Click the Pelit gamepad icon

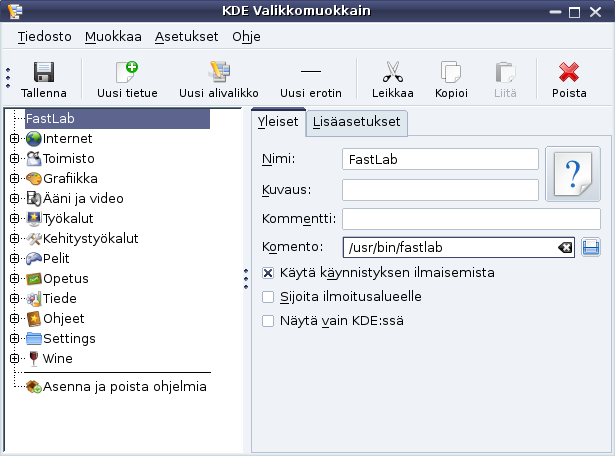pos(34,258)
